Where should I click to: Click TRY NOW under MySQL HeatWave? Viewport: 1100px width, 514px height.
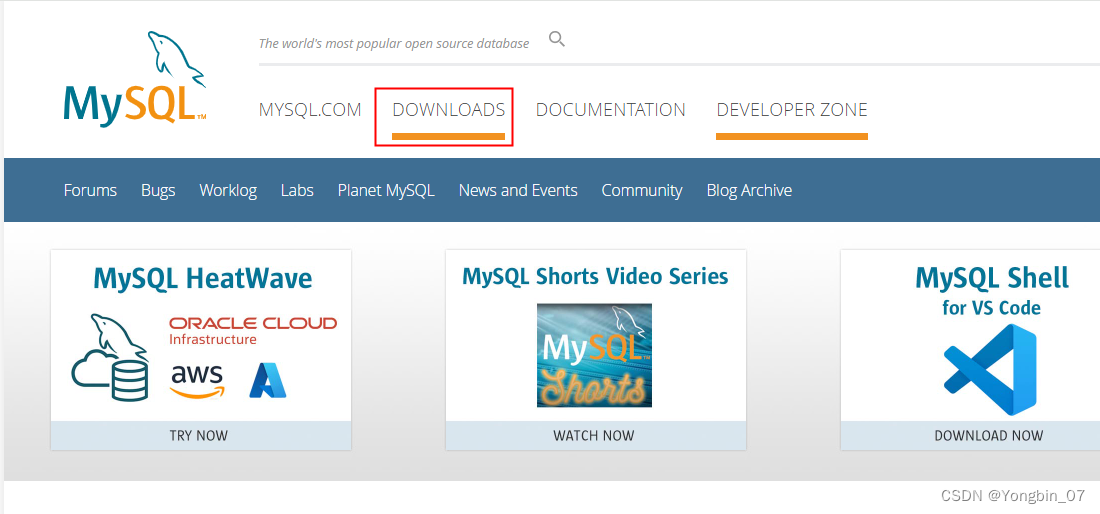(x=201, y=435)
